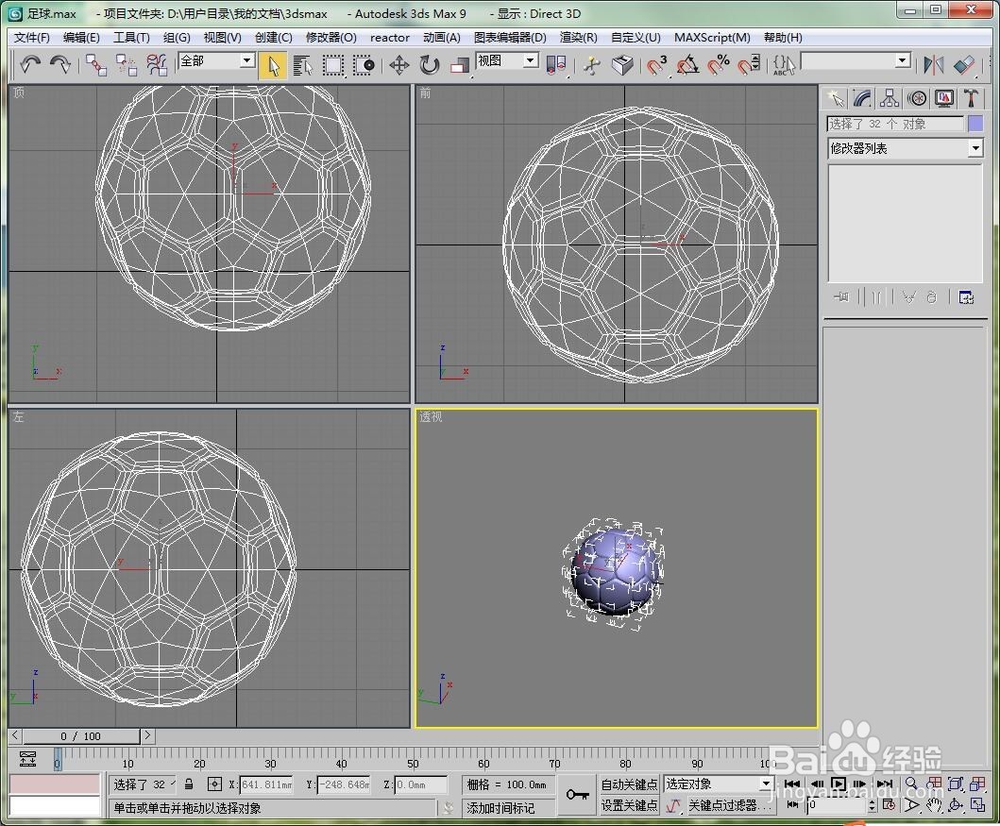
Task: Activate the Bind to Space Warp tool
Action: 156,64
